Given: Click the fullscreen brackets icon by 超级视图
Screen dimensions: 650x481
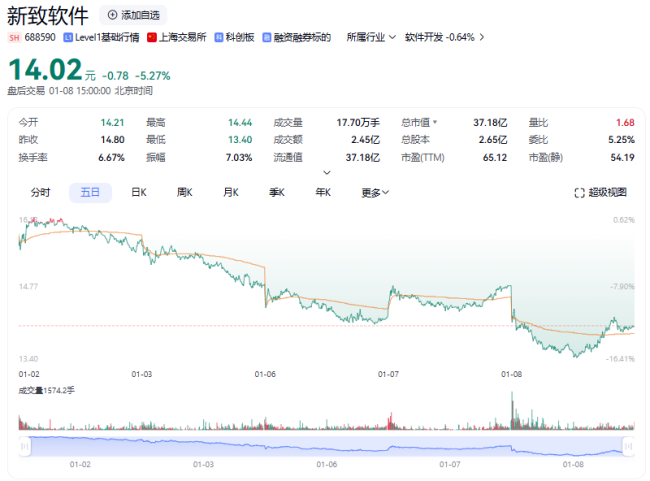Looking at the screenshot, I should click(579, 193).
